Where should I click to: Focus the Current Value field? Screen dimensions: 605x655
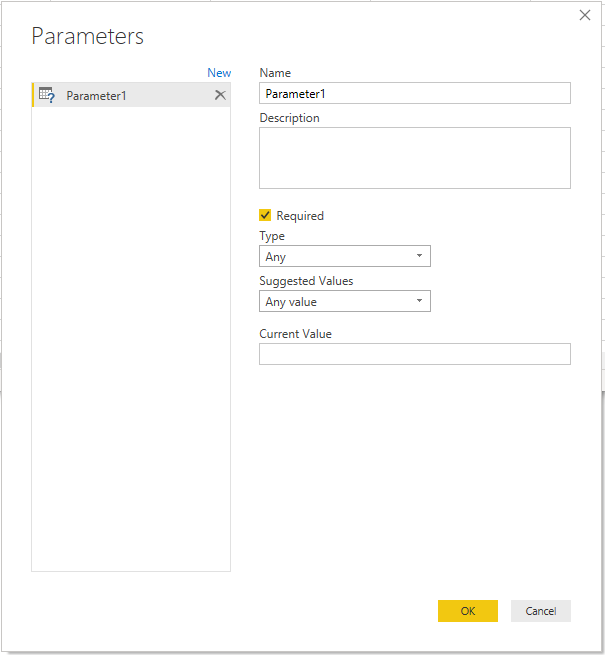tap(415, 354)
